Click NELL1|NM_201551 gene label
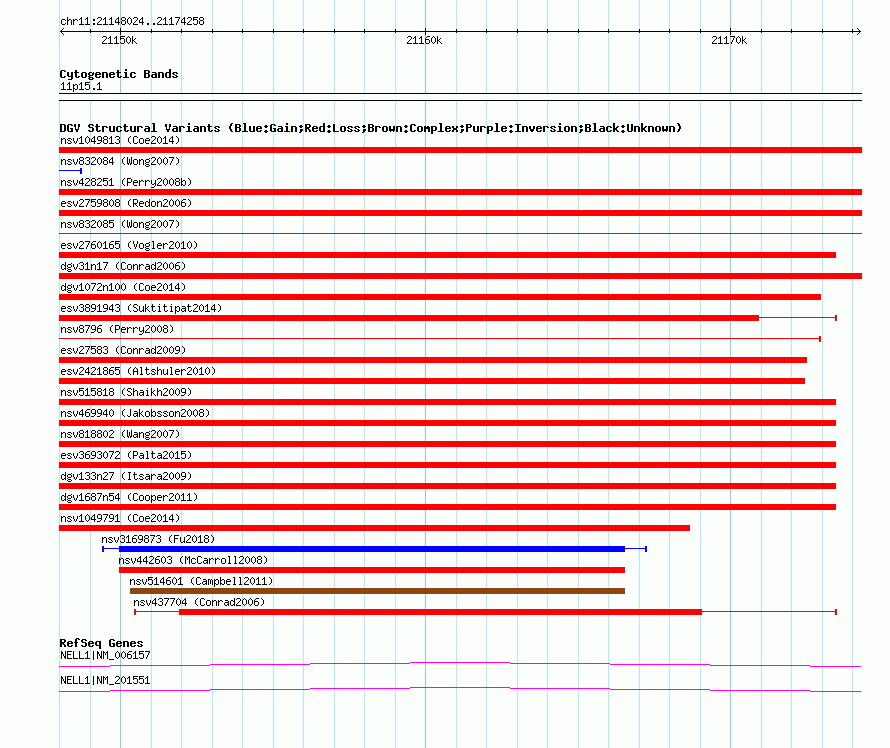Image resolution: width=890 pixels, height=748 pixels. coord(105,680)
